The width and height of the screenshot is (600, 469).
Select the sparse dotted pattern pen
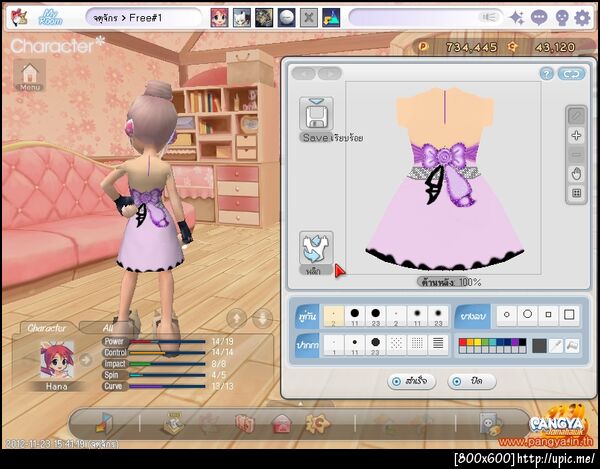(x=396, y=345)
